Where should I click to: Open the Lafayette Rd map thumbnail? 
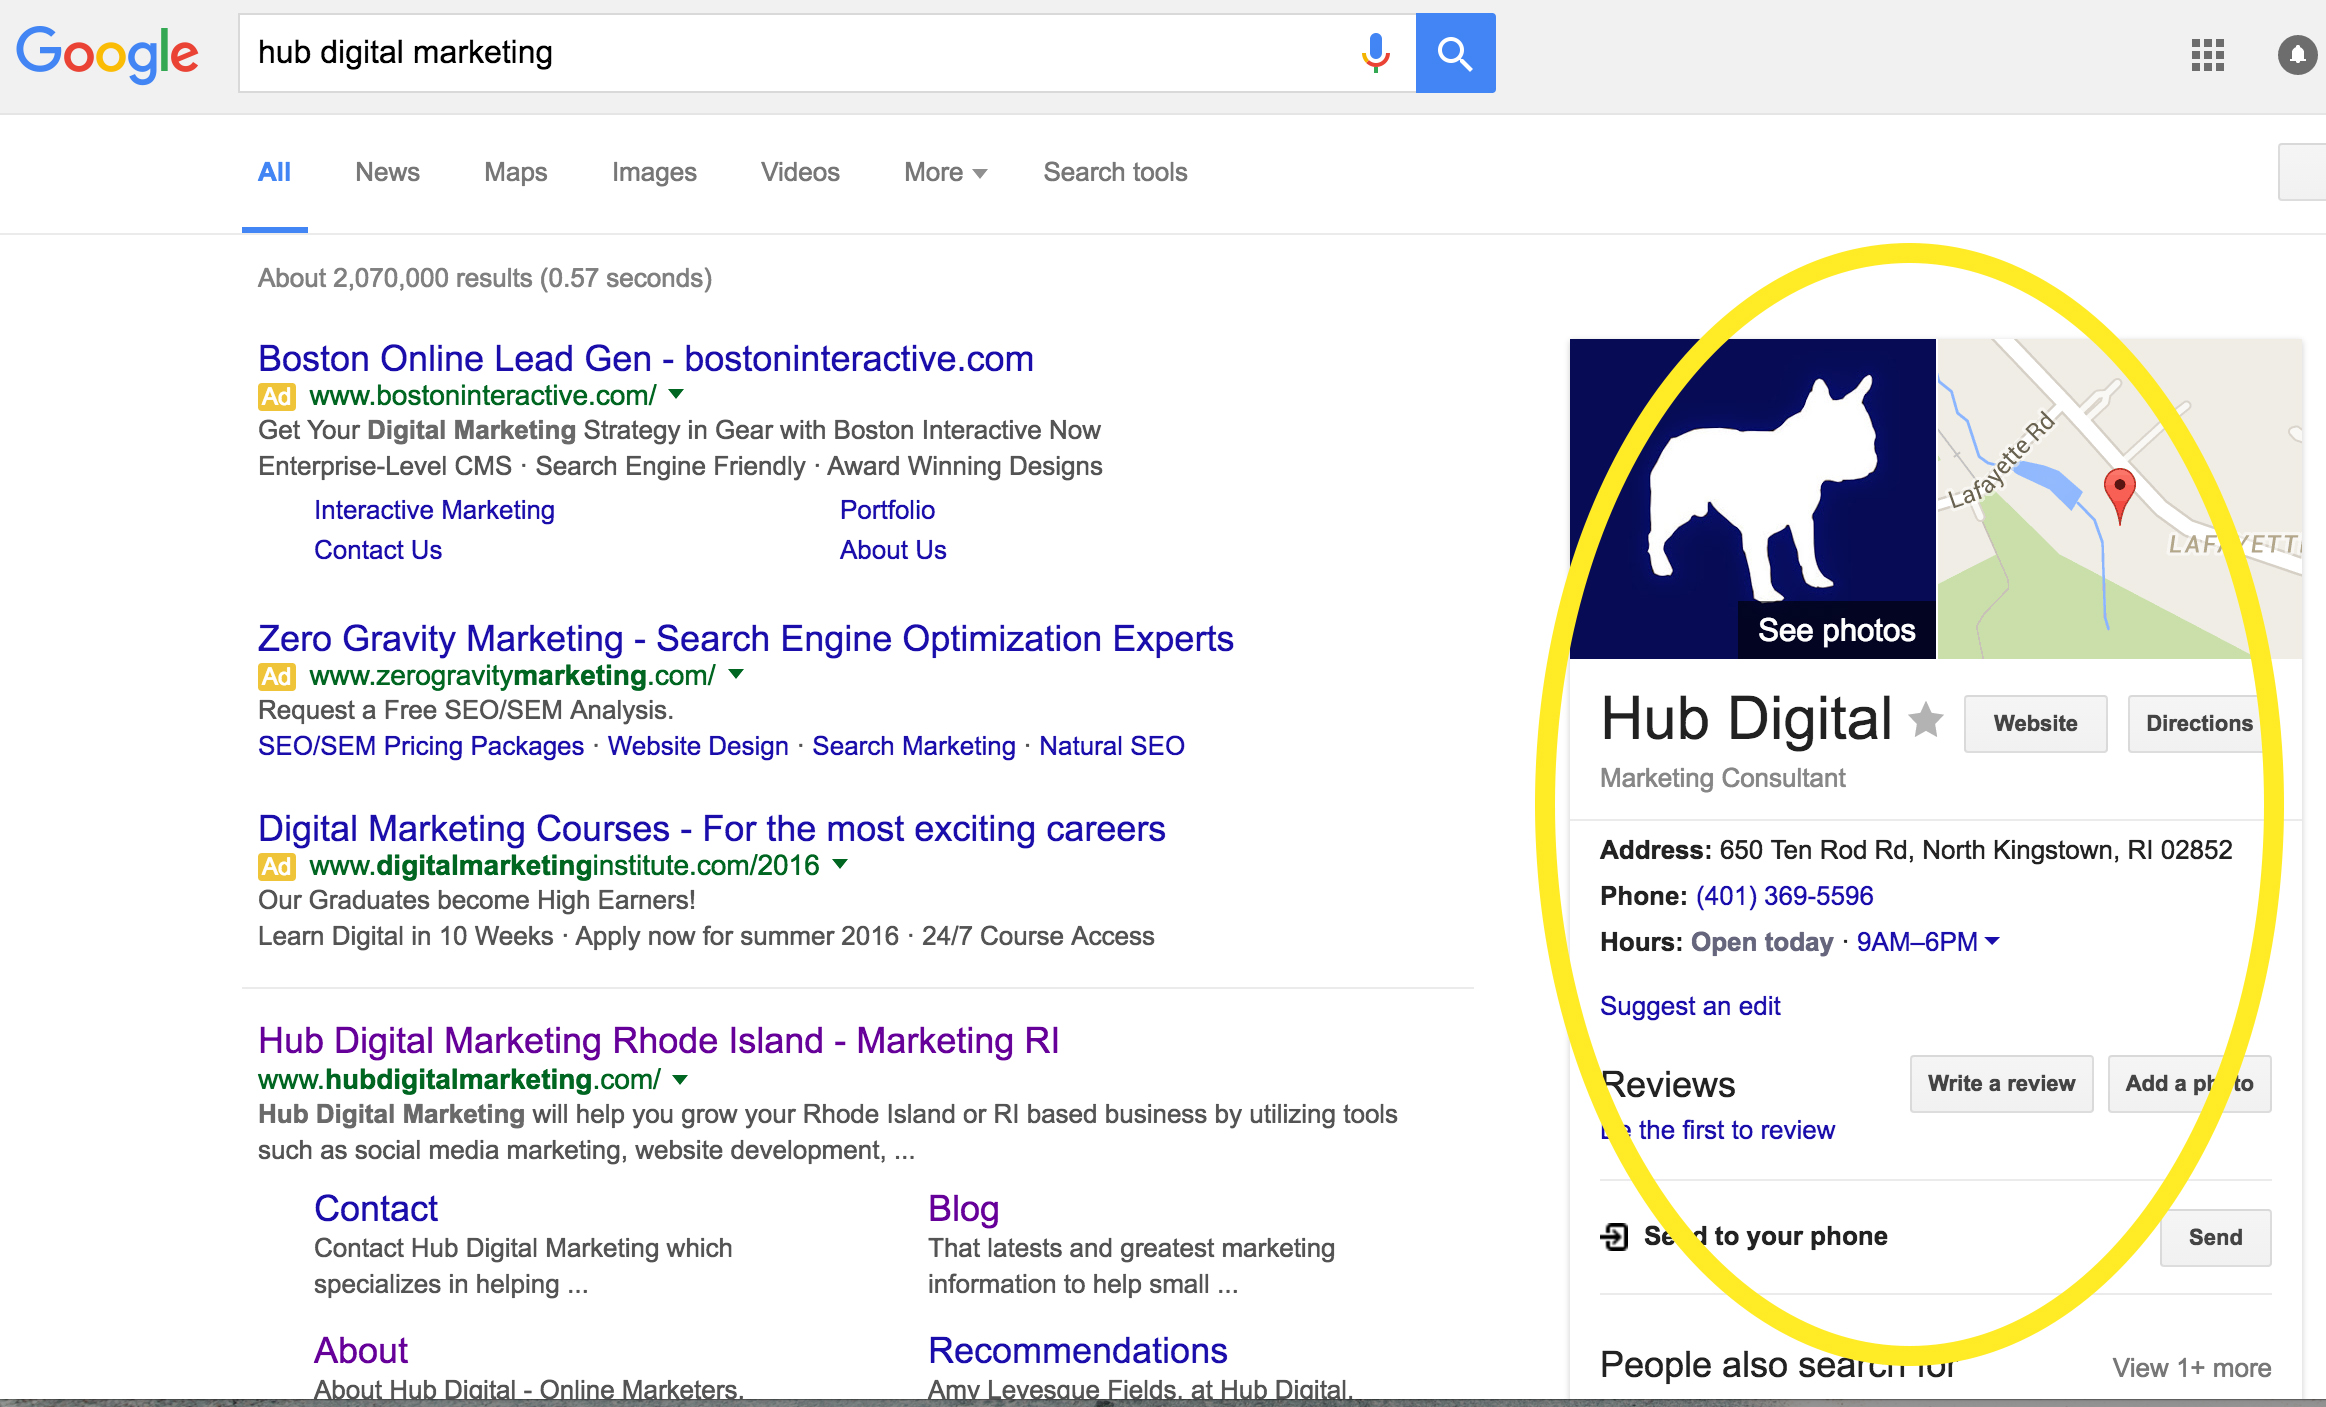coord(2120,498)
